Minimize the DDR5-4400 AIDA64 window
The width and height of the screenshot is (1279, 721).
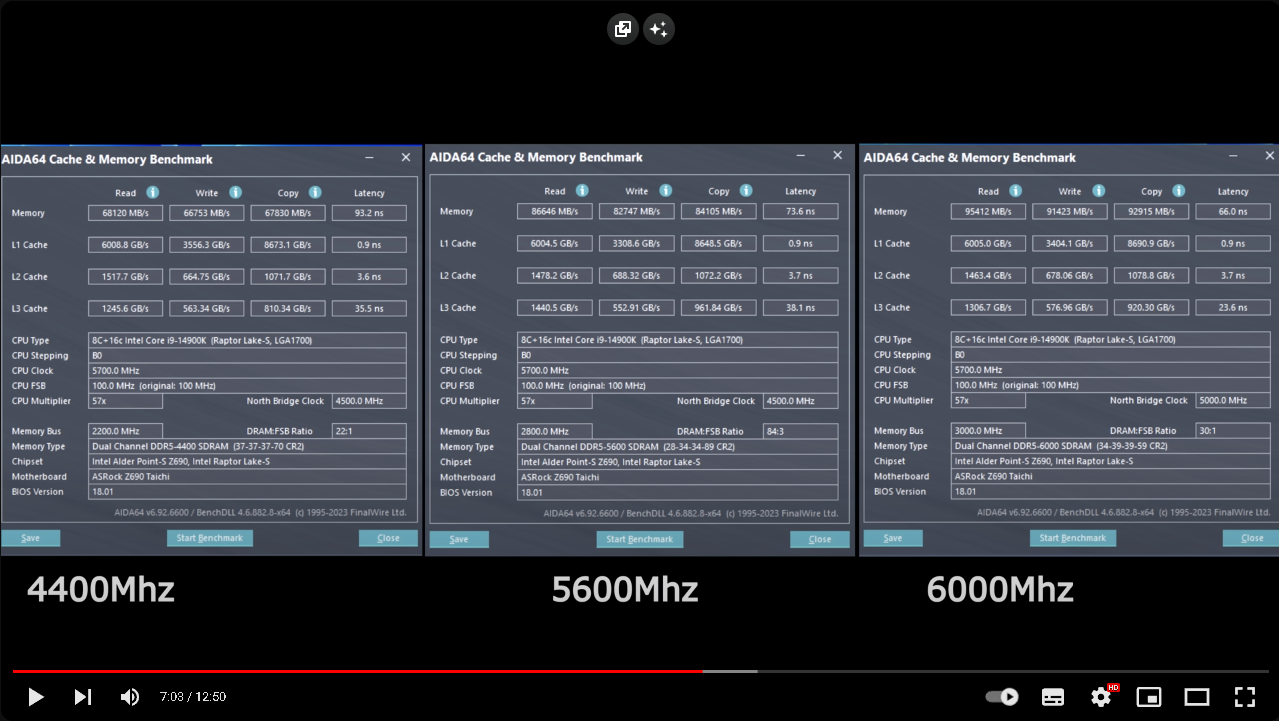370,158
